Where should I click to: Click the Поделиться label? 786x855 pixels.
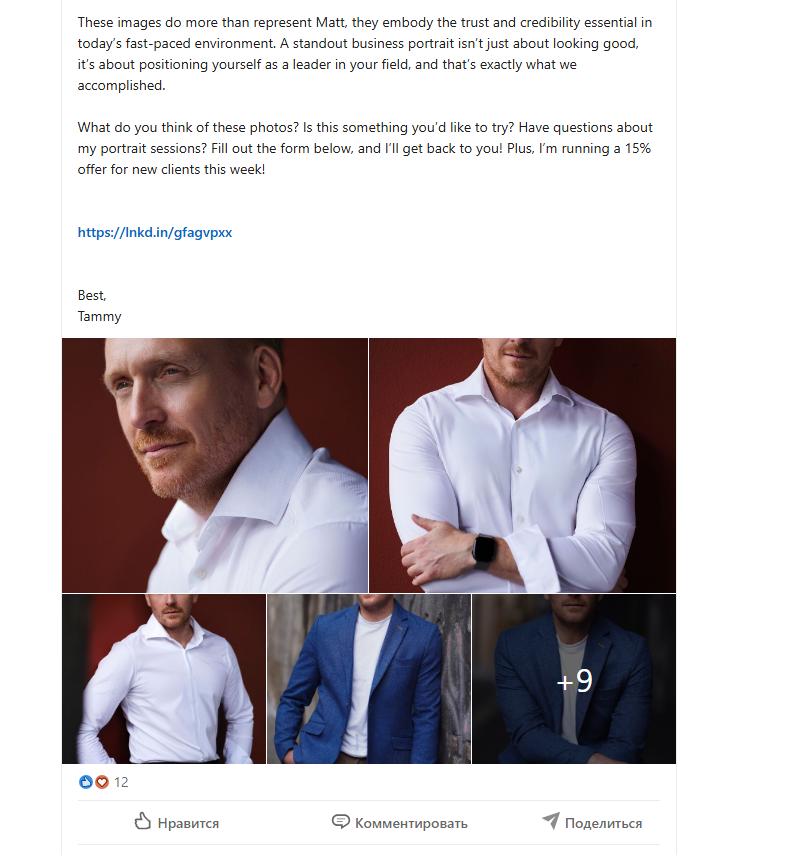click(603, 823)
